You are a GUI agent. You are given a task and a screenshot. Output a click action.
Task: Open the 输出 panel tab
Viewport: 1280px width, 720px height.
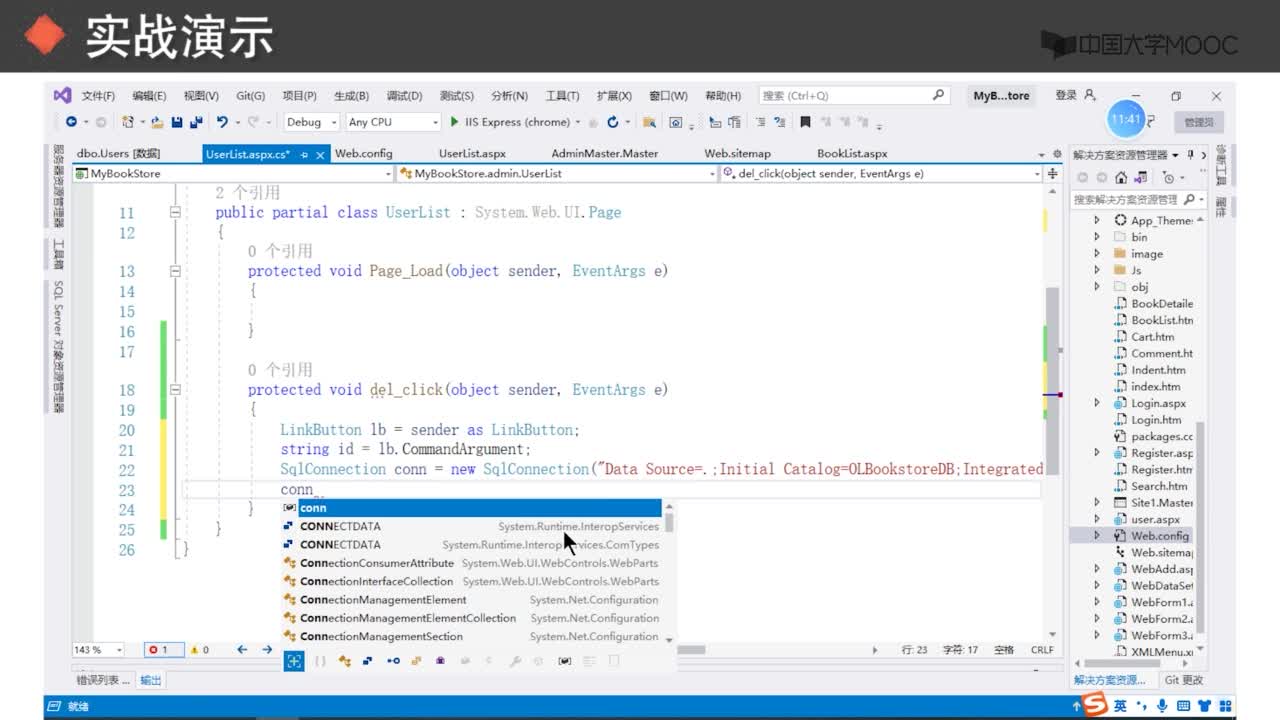pyautogui.click(x=150, y=680)
